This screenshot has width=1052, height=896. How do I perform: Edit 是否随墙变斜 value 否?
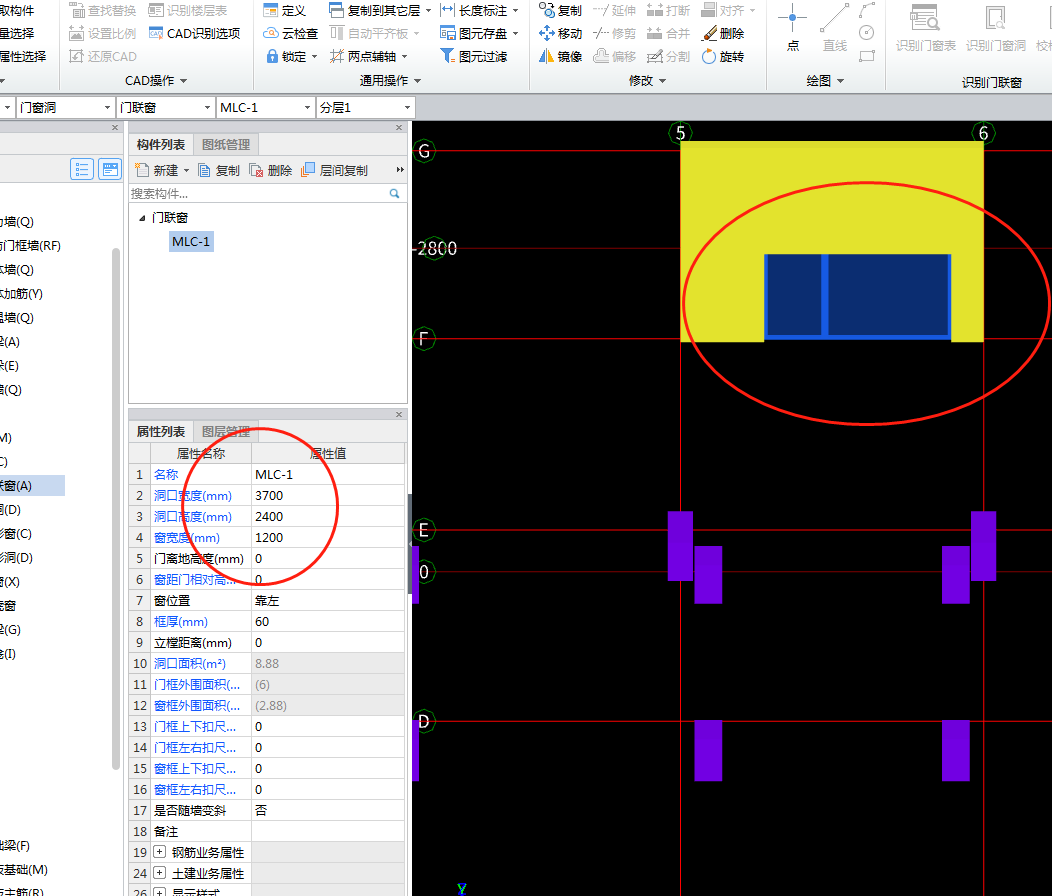click(328, 810)
